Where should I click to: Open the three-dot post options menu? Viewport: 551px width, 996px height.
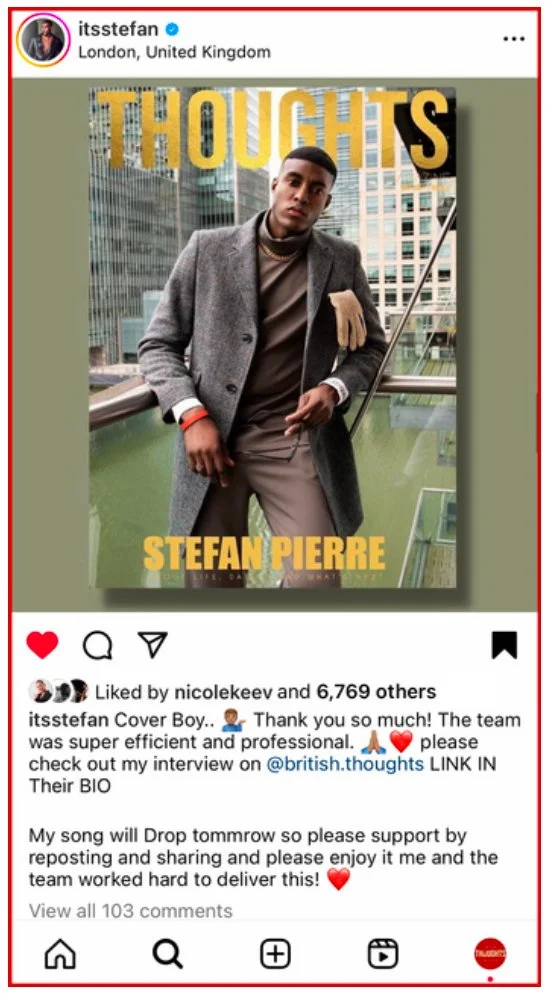tap(514, 39)
